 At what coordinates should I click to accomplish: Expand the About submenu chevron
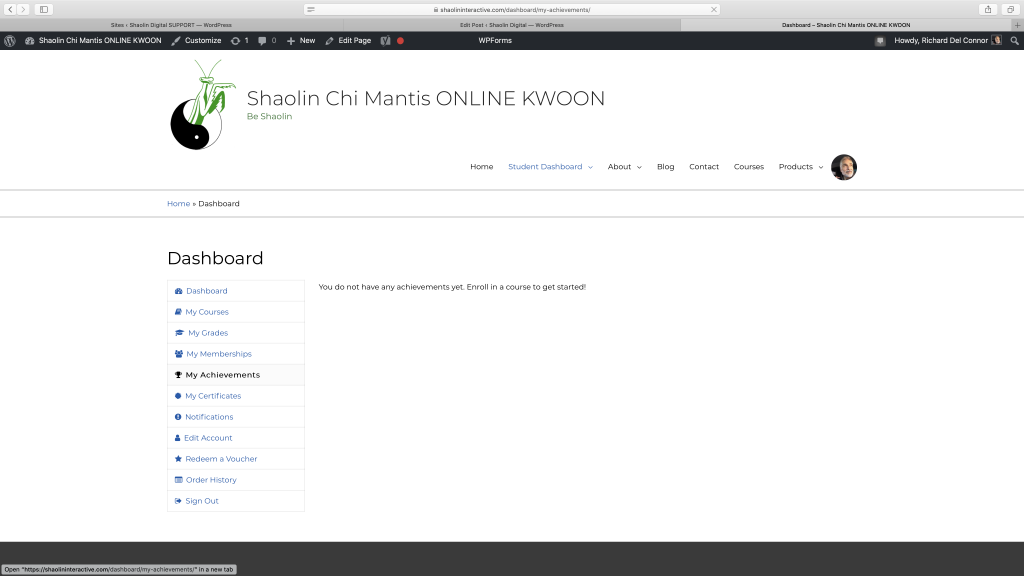(639, 167)
